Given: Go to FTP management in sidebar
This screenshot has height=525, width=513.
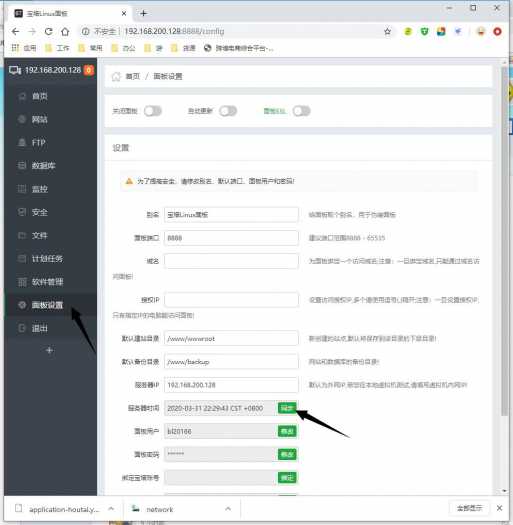Looking at the screenshot, I should (51, 143).
